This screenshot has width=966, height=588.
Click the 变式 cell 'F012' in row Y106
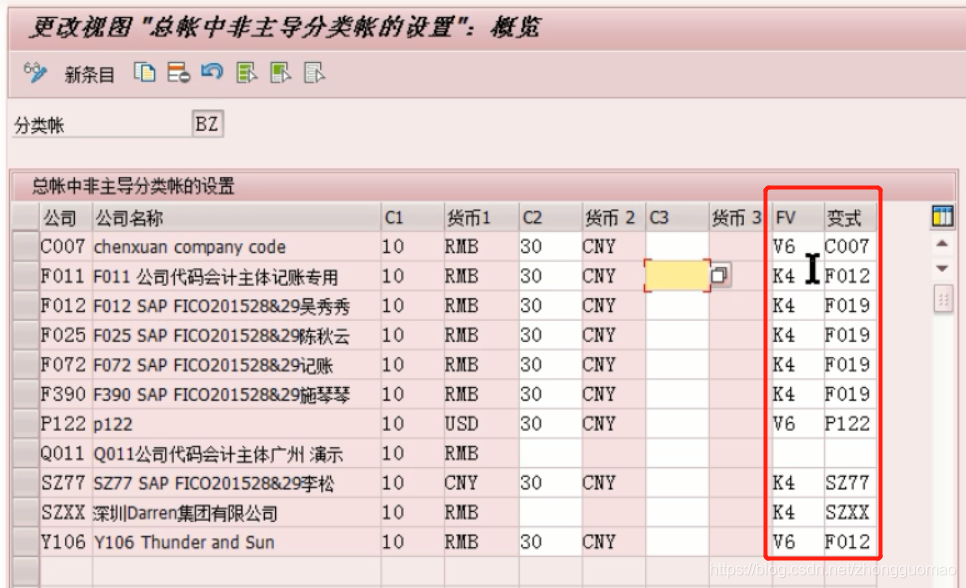[851, 542]
